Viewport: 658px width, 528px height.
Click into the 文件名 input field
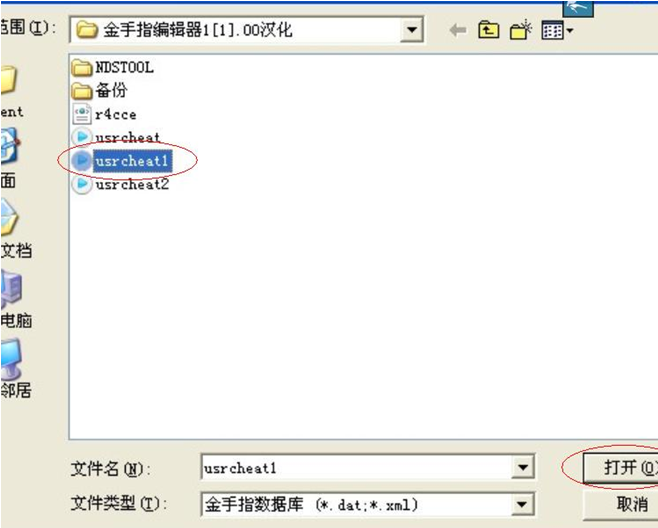pyautogui.click(x=357, y=467)
